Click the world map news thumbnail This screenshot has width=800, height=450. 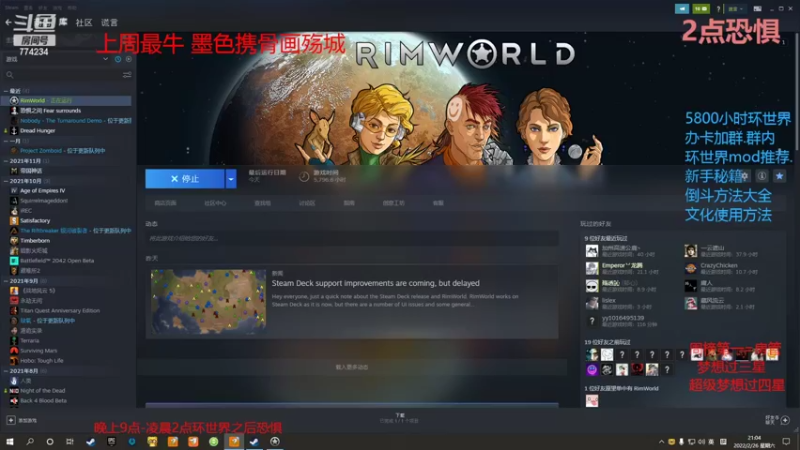(208, 302)
